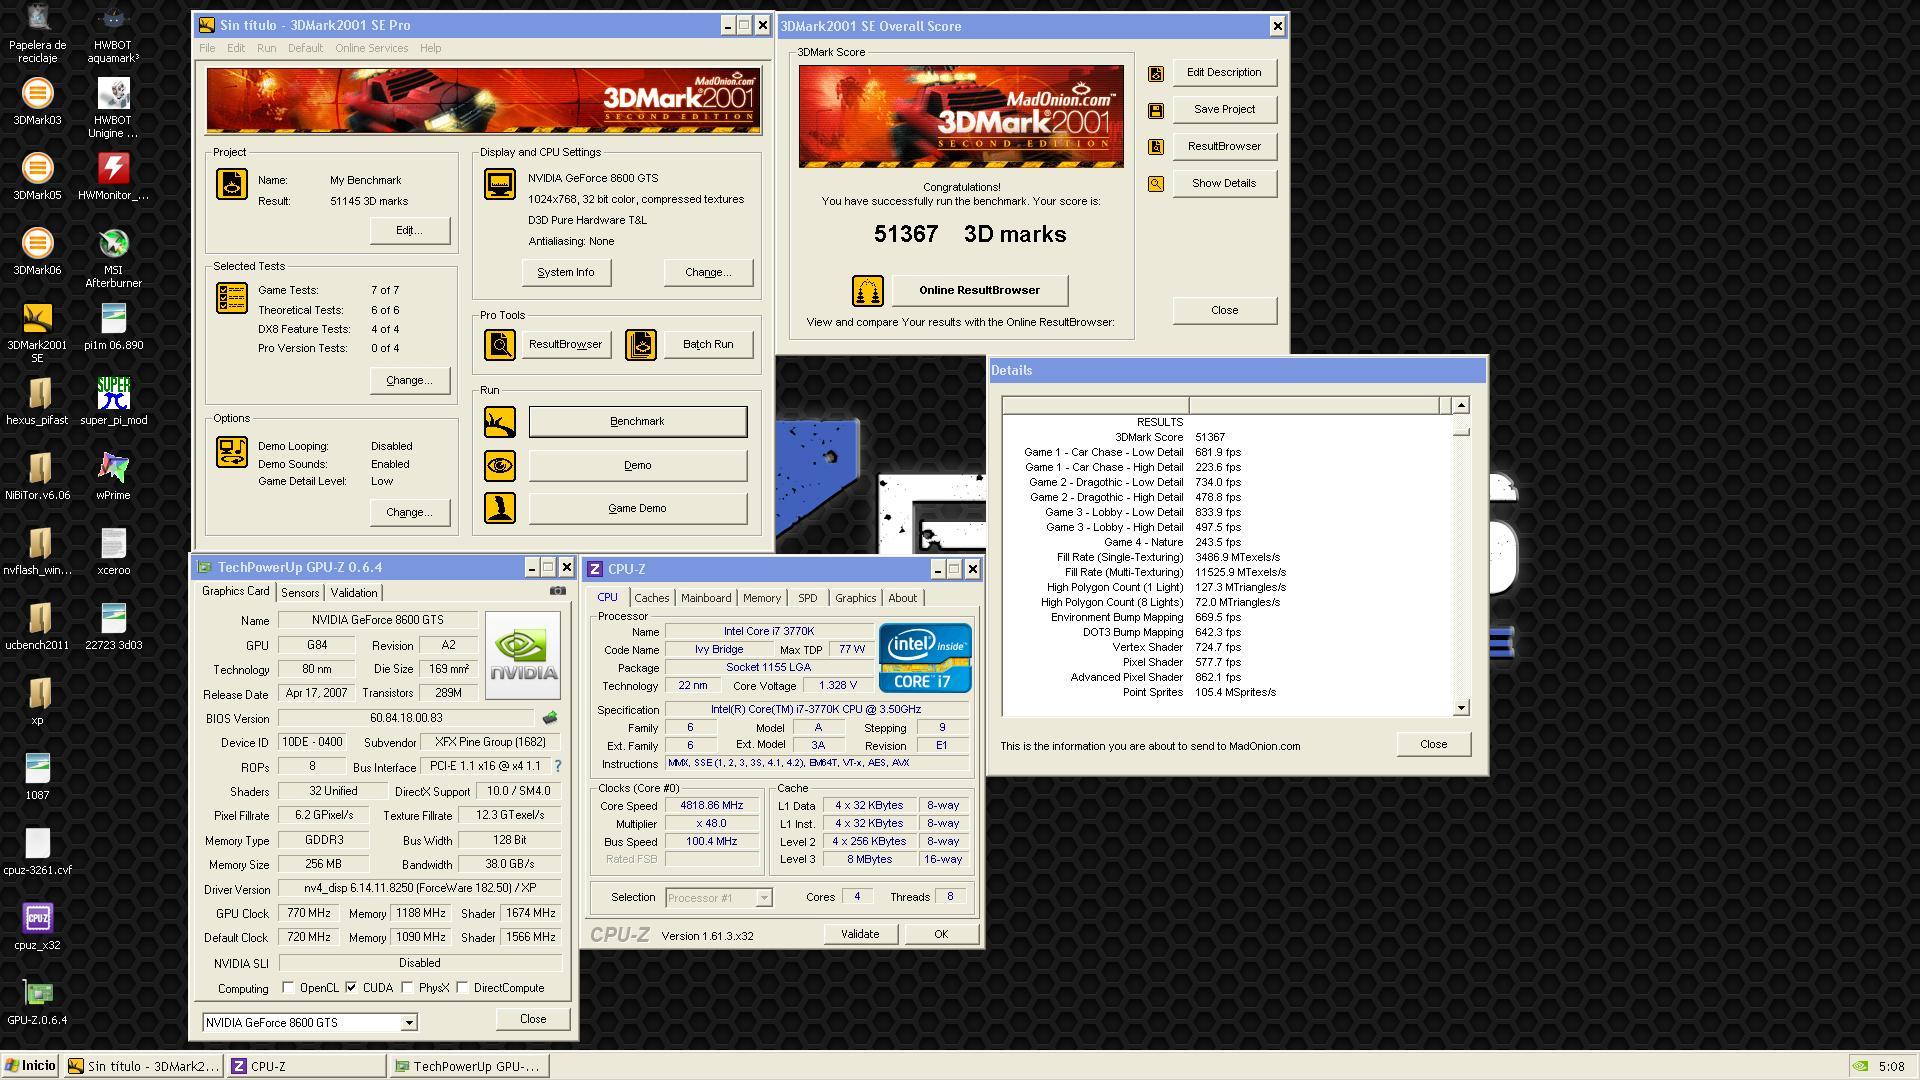1920x1080 pixels.
Task: Click the Benchmark run icon
Action: [500, 422]
